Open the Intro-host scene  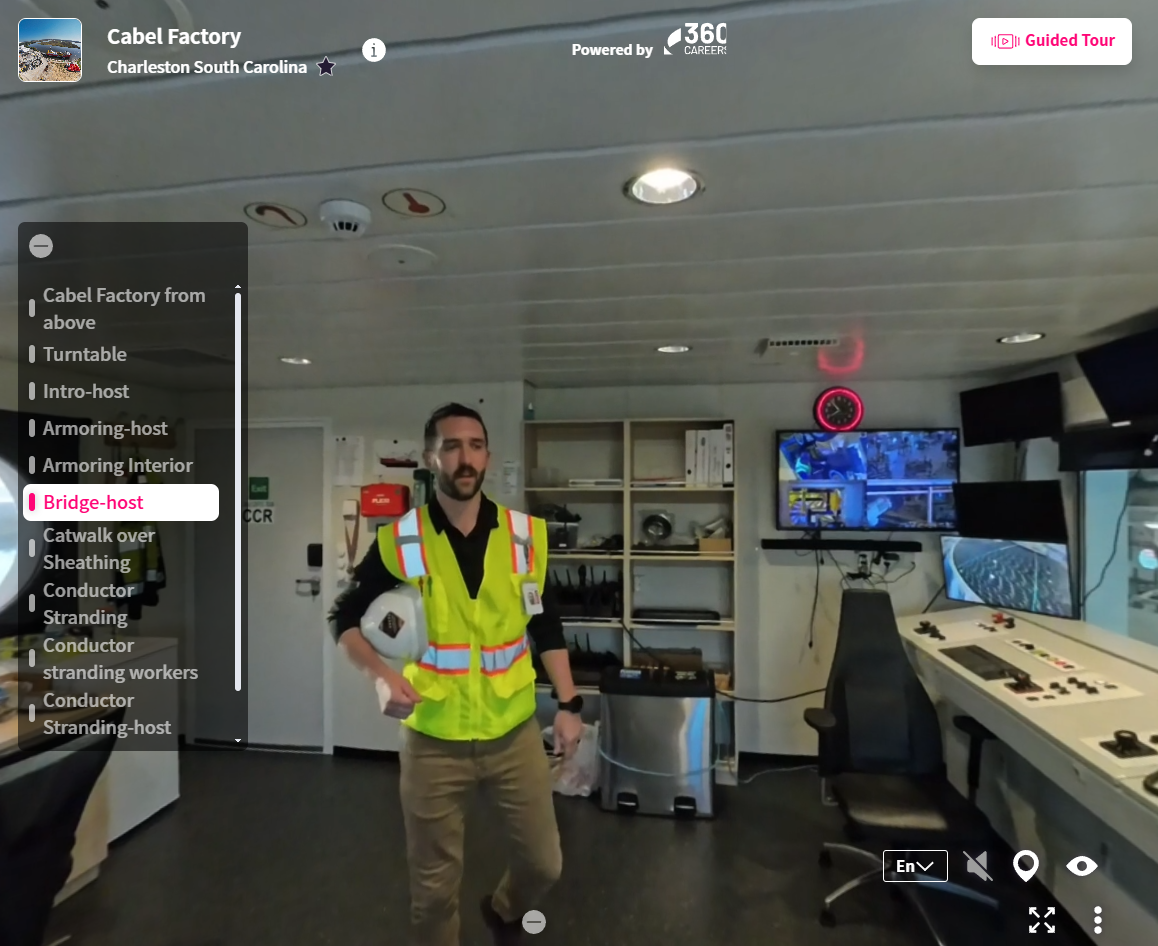pos(86,391)
